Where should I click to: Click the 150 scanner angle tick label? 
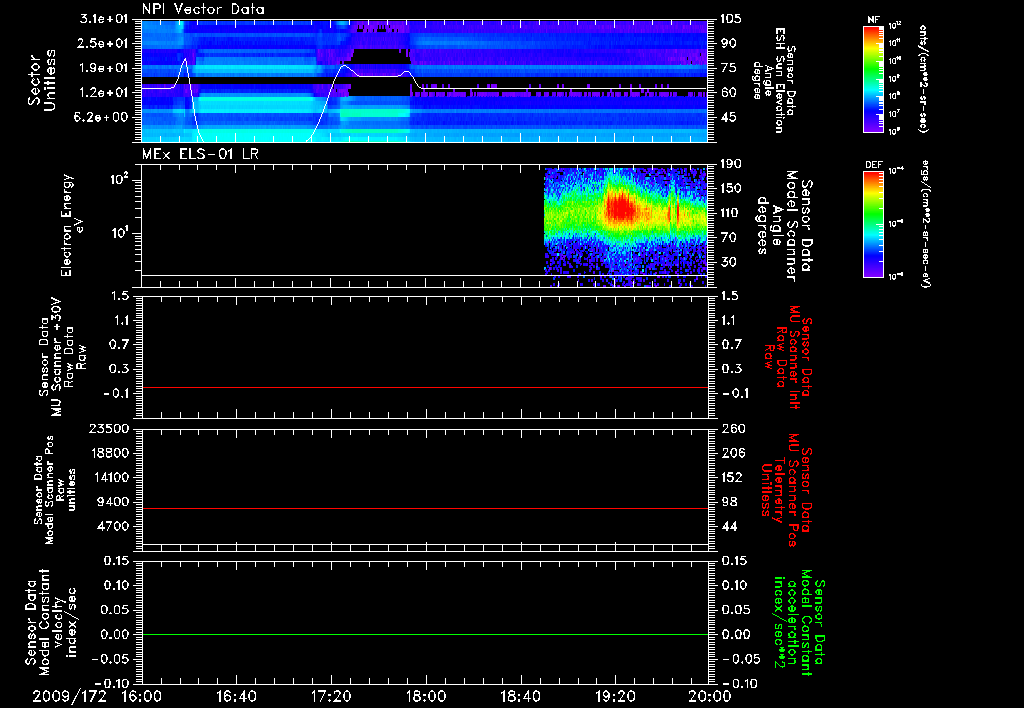coord(731,189)
